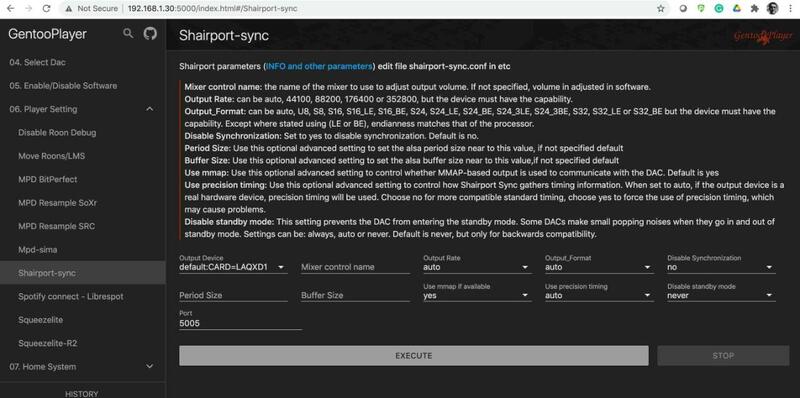Viewport: 800px width, 398px height.
Task: Click the GentooPlayer sidebar title
Action: point(47,34)
